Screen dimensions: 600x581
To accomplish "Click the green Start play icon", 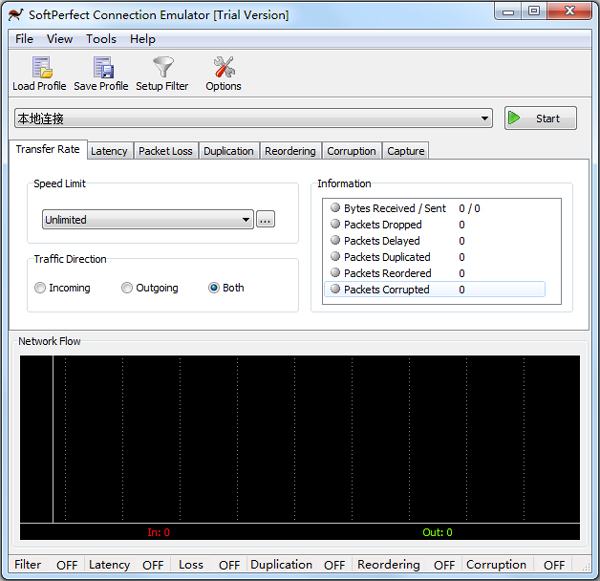I will [x=514, y=118].
